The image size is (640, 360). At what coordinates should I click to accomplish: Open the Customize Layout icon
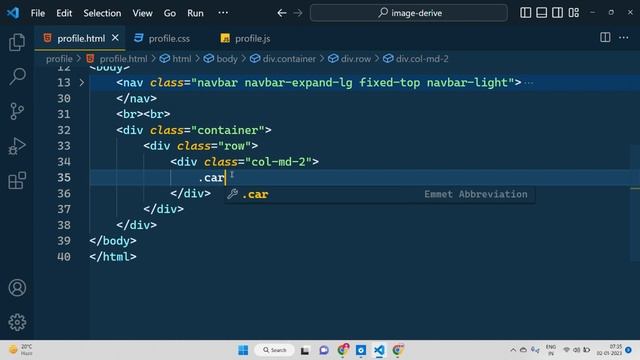coord(574,13)
